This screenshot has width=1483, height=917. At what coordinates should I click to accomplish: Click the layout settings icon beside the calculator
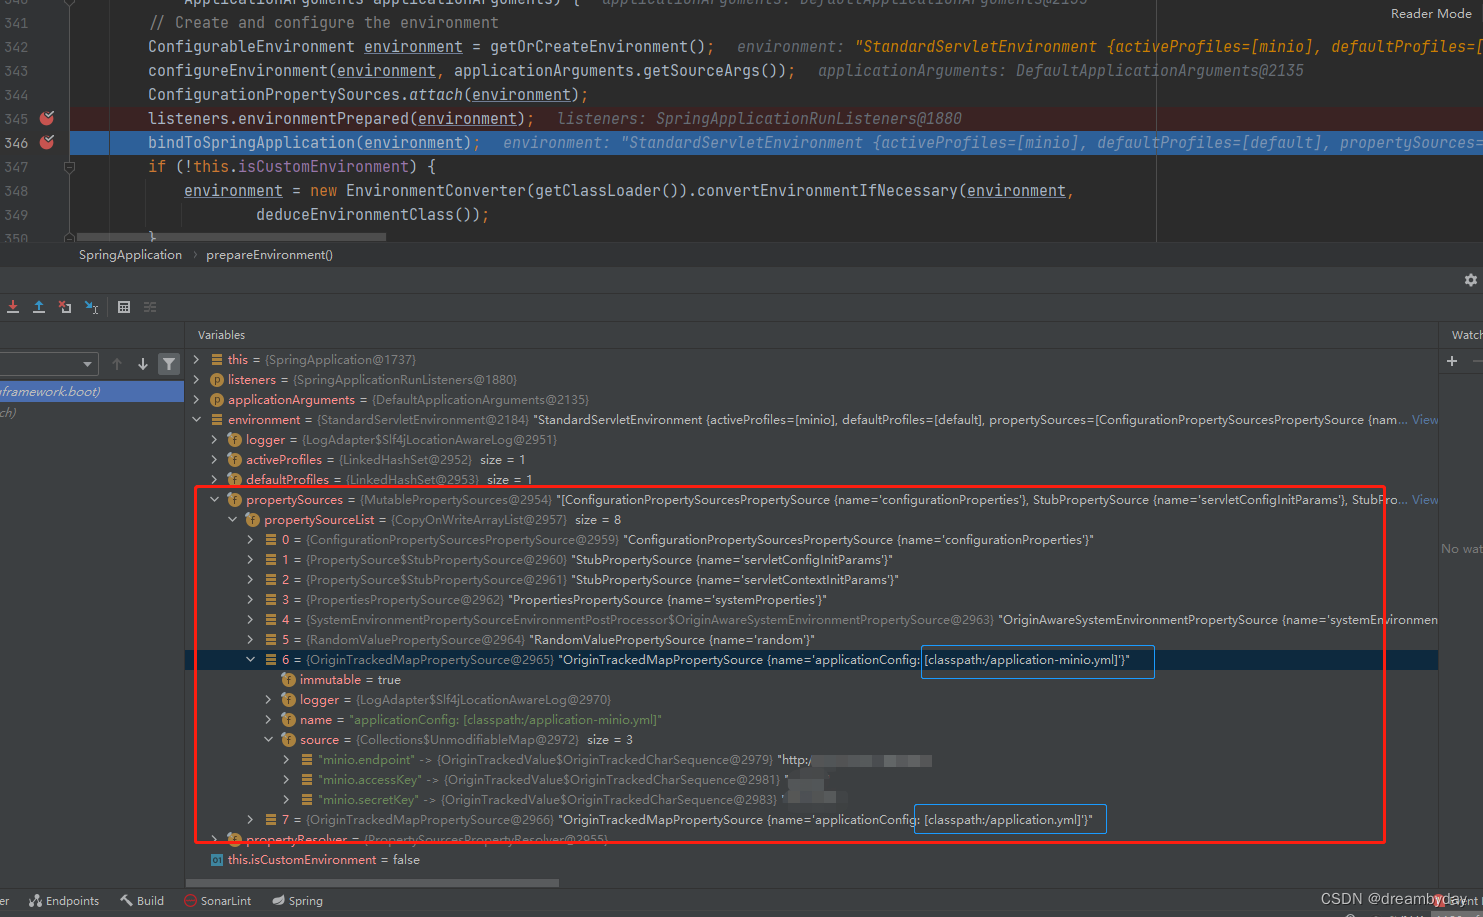(x=150, y=306)
